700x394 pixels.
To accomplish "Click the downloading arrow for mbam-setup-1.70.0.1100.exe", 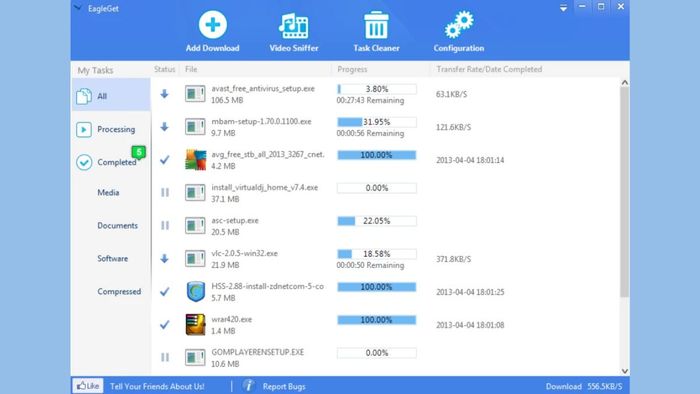I will pos(165,127).
